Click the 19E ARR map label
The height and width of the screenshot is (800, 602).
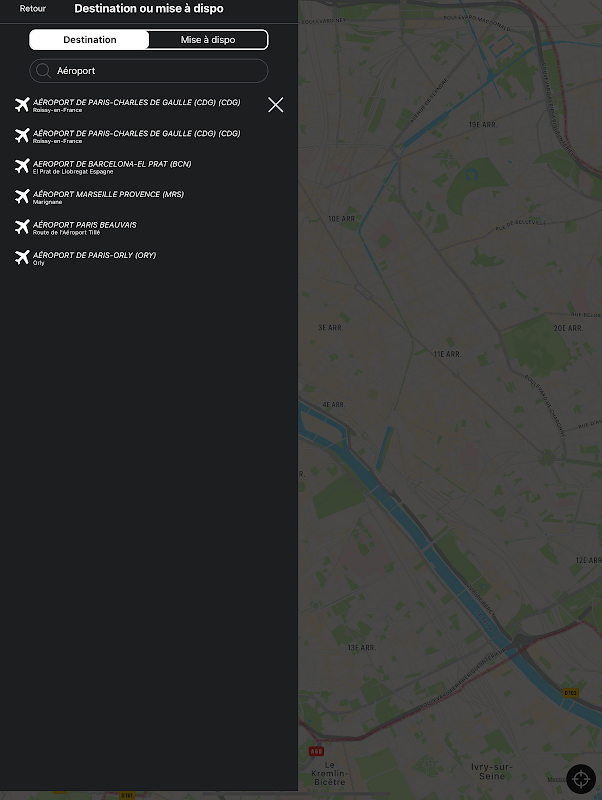coord(482,124)
